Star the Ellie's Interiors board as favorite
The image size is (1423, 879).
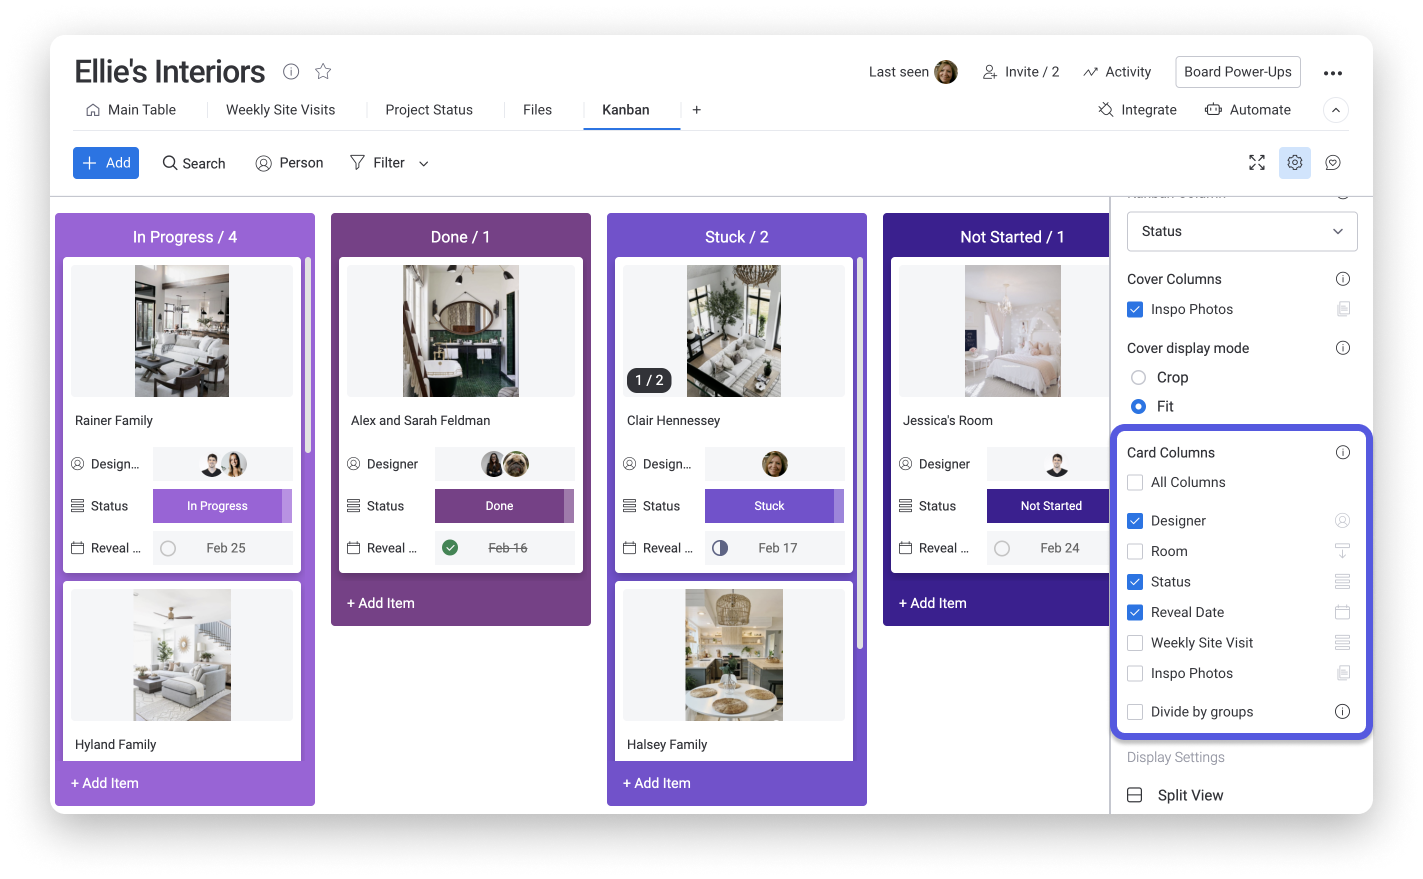pos(323,71)
